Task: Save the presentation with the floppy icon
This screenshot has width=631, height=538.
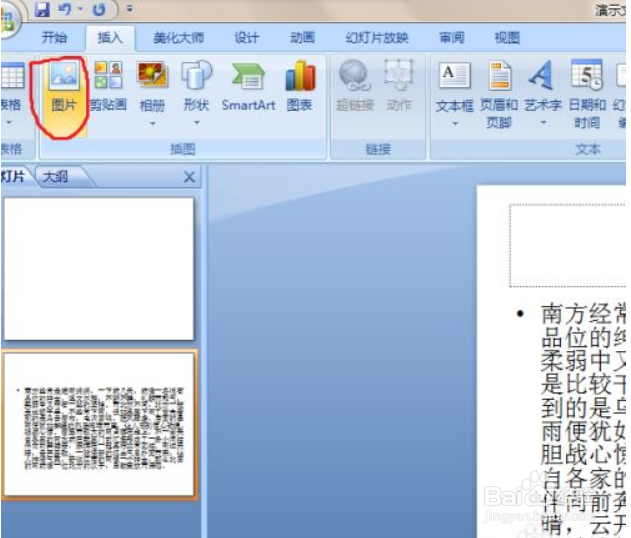Action: tap(42, 9)
